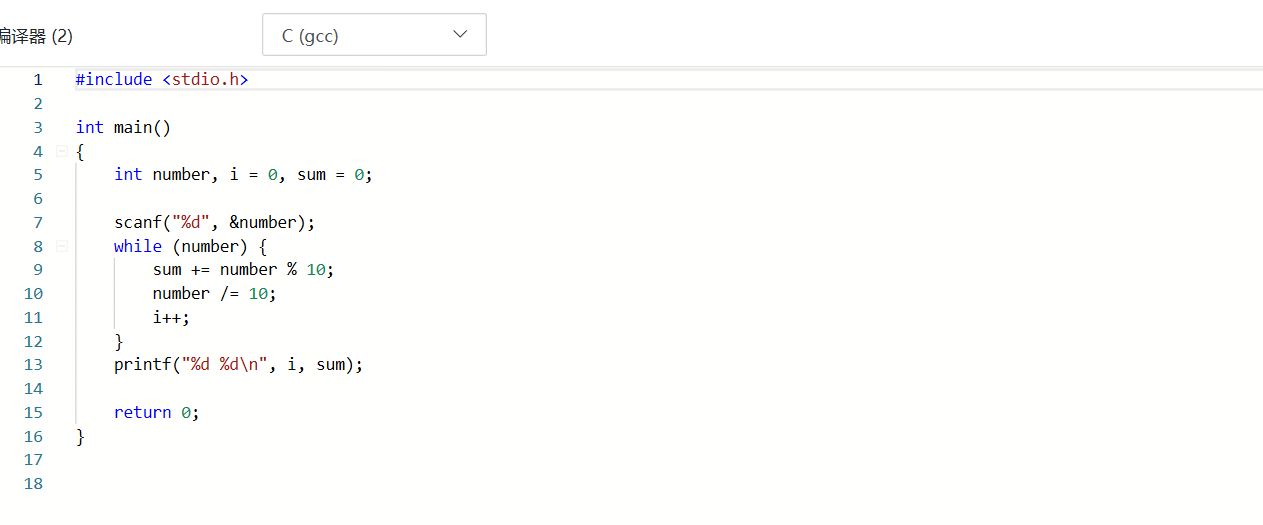Click the int number declaration line
This screenshot has width=1263, height=525.
point(242,174)
